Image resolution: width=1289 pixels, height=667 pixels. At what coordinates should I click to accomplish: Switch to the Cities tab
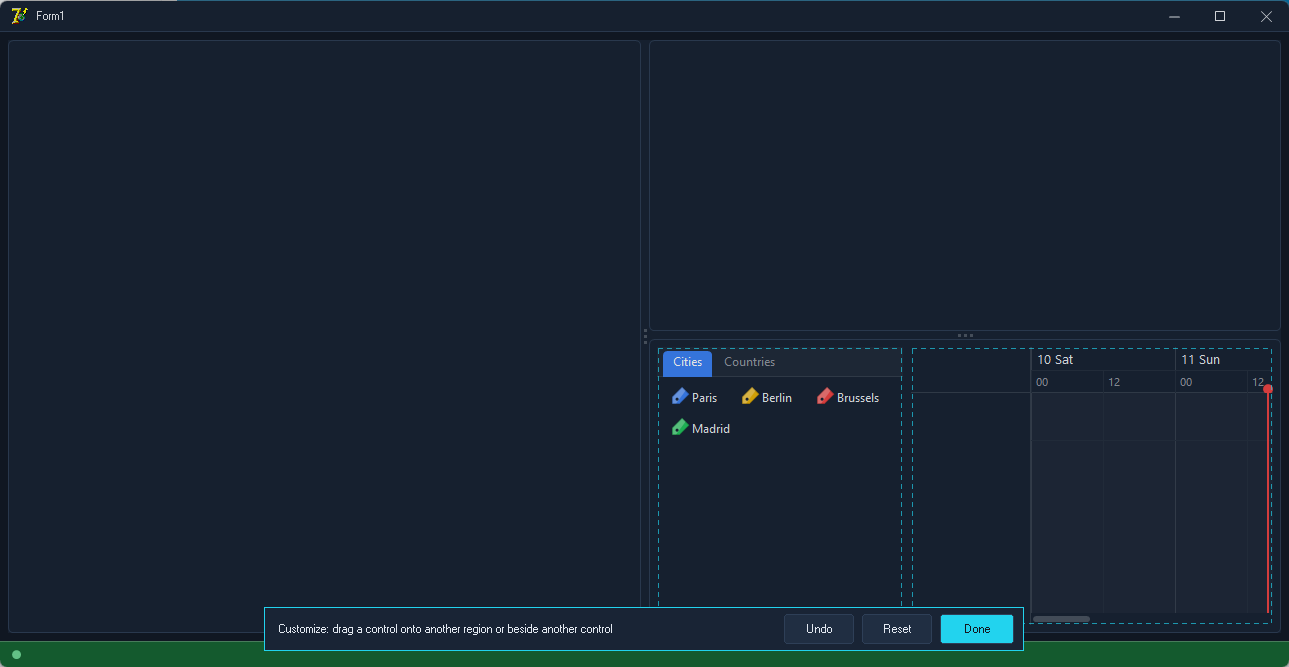pyautogui.click(x=688, y=363)
